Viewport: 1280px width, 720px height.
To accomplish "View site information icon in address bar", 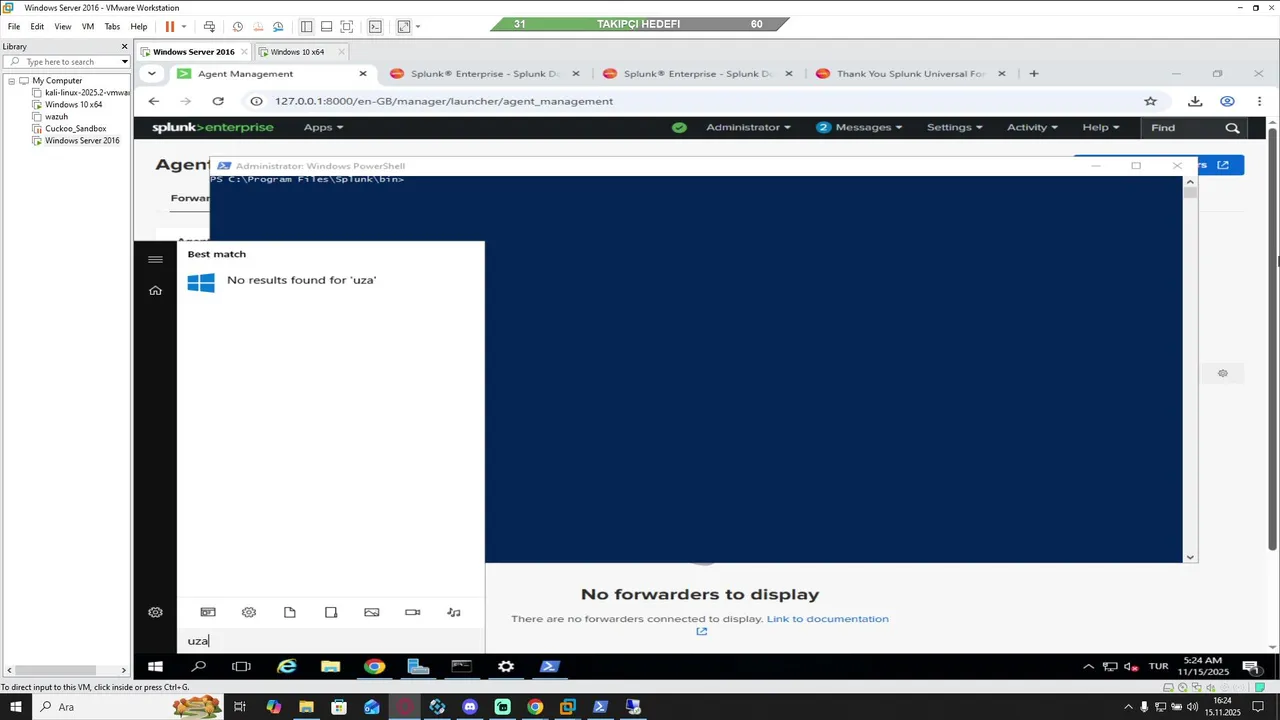I will 256,101.
